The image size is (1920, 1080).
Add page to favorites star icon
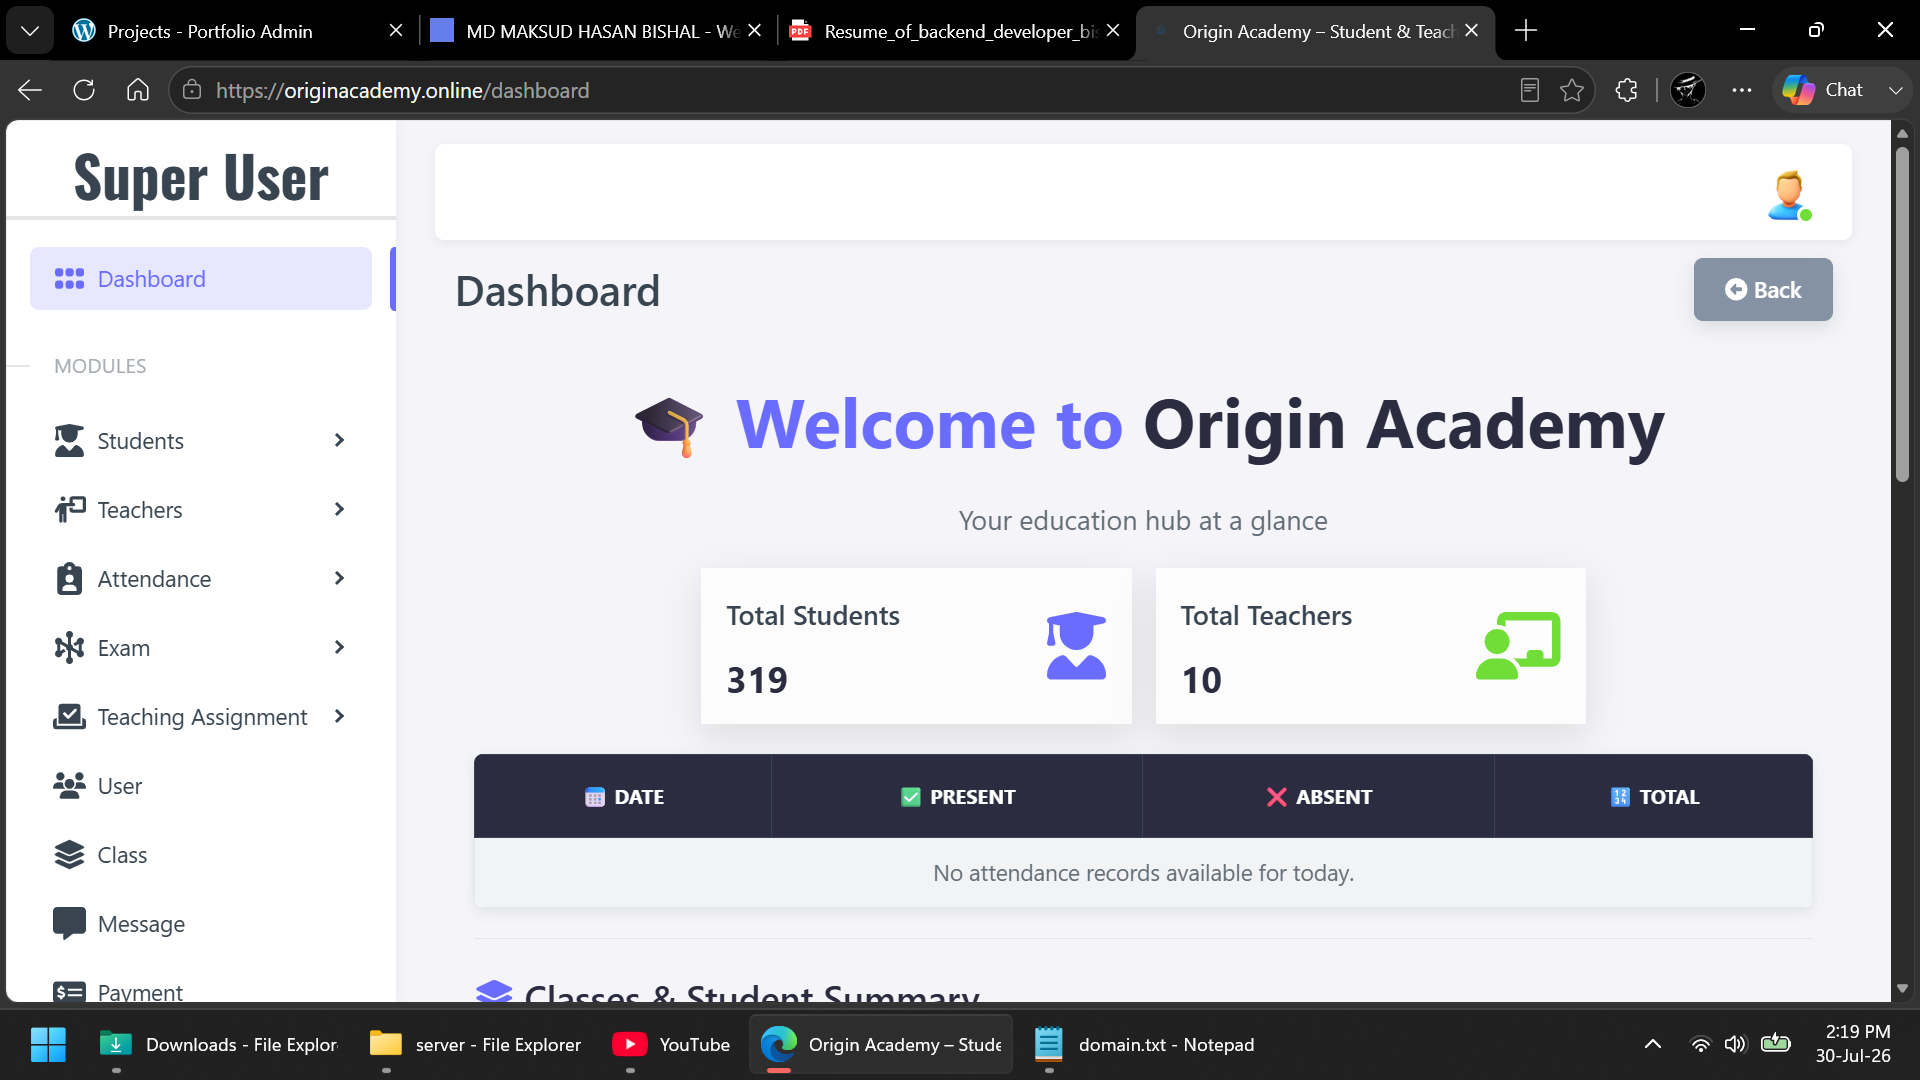[1572, 90]
